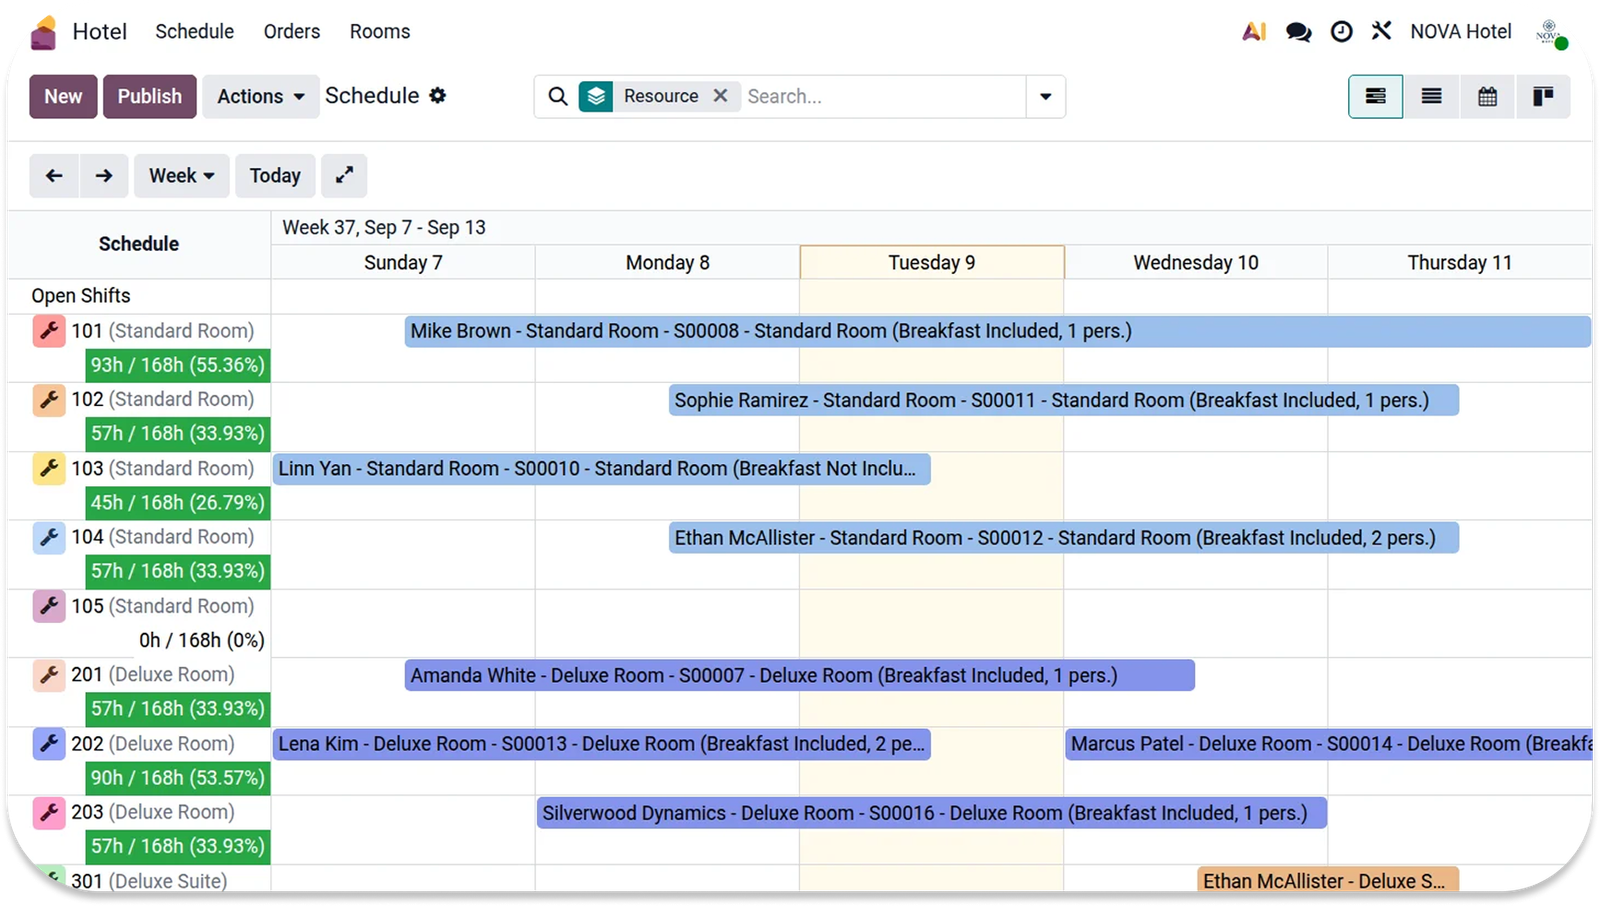Expand the search options dropdown arrow
This screenshot has width=1600, height=906.
pos(1045,97)
